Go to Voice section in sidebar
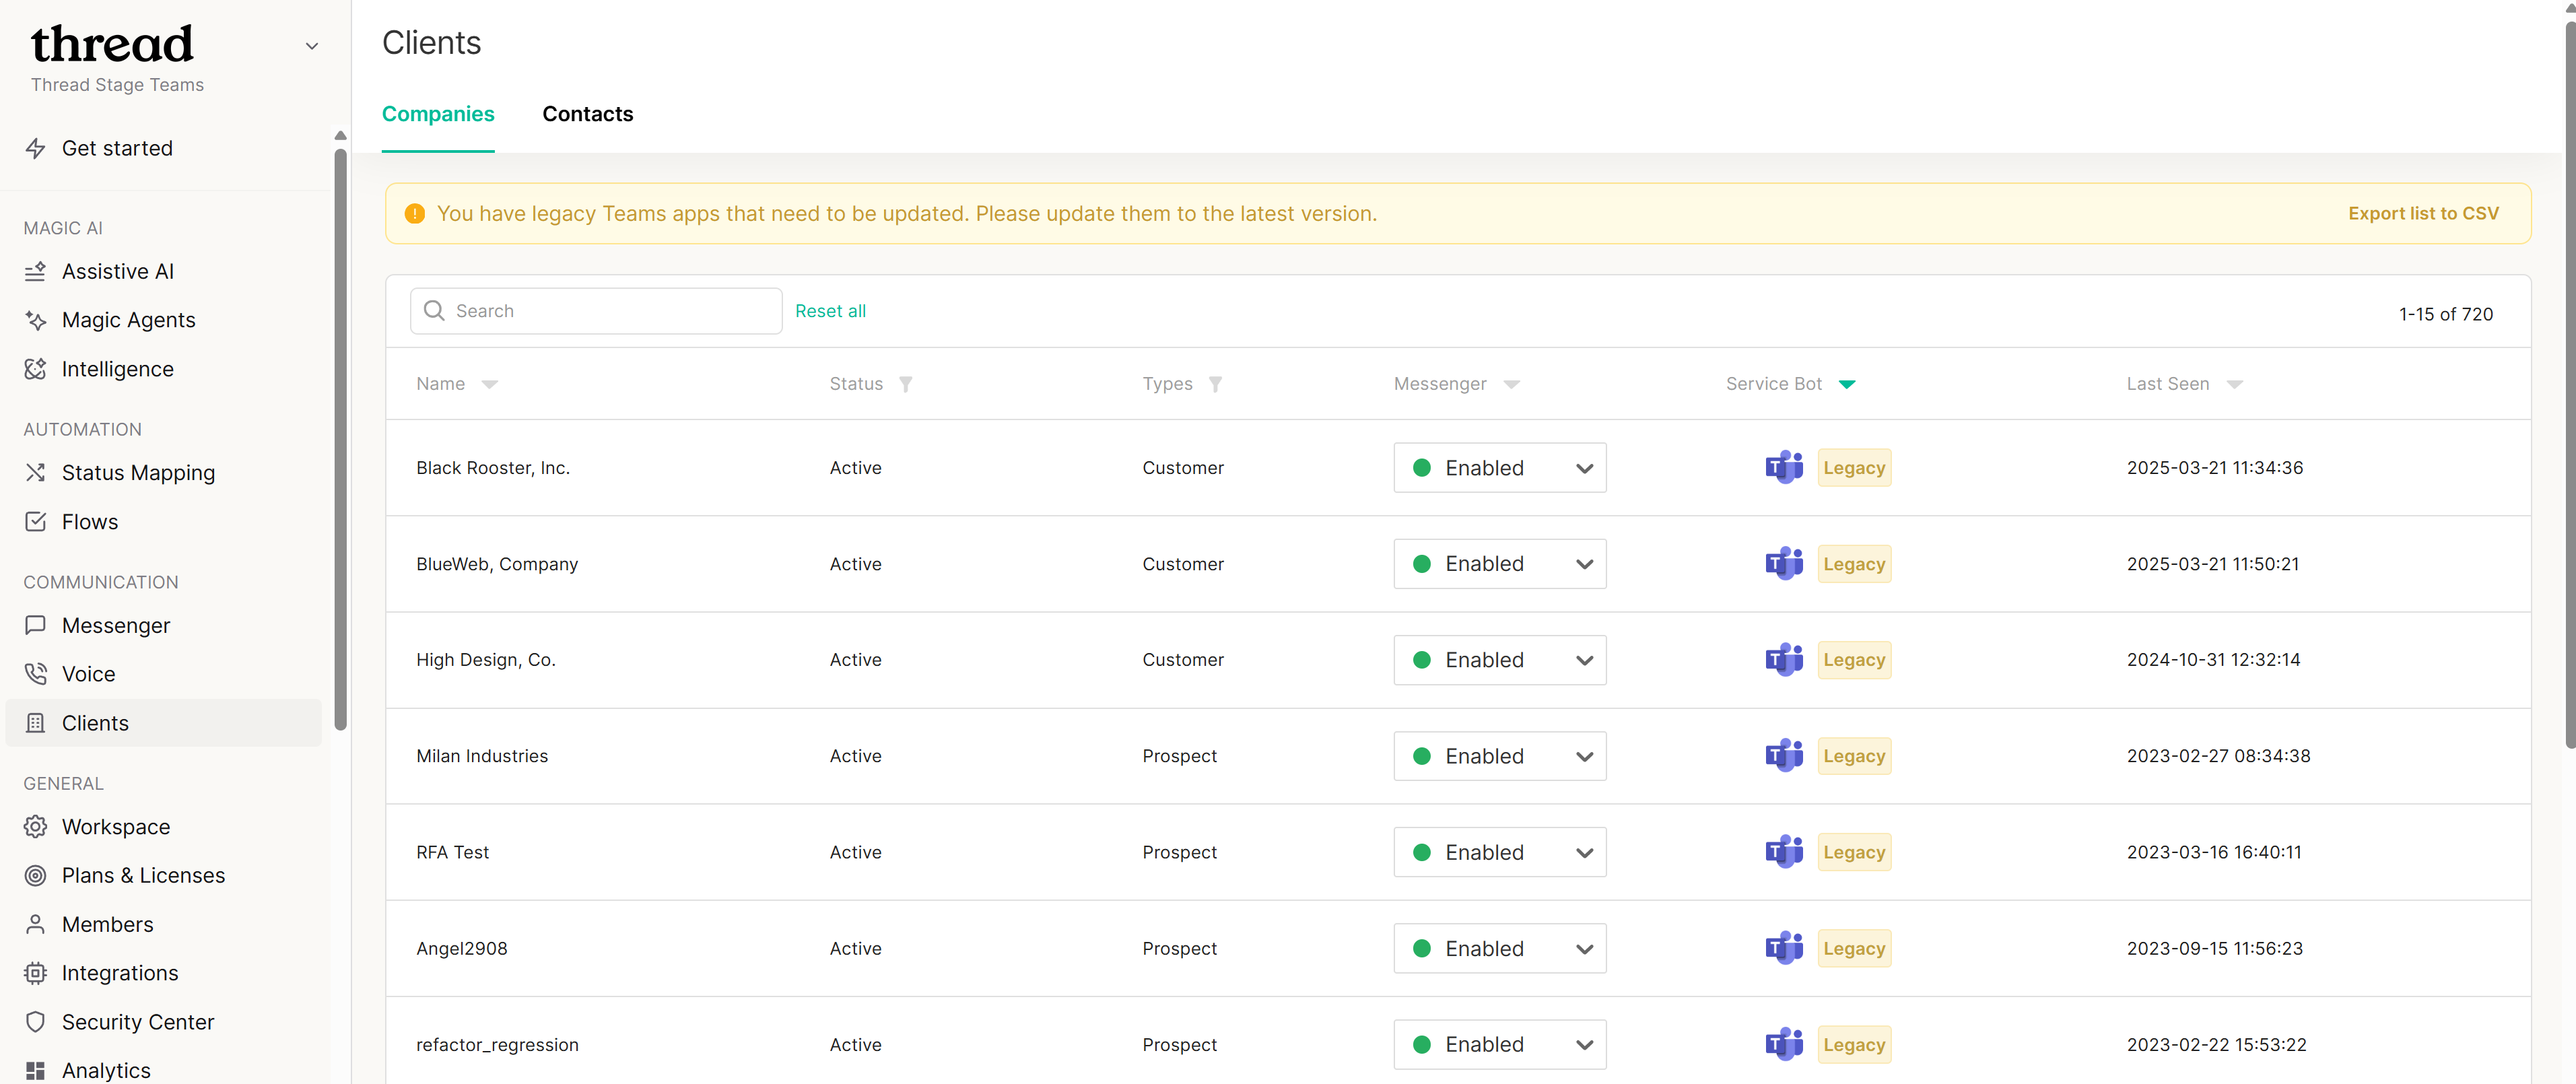Viewport: 2576px width, 1084px height. point(88,674)
